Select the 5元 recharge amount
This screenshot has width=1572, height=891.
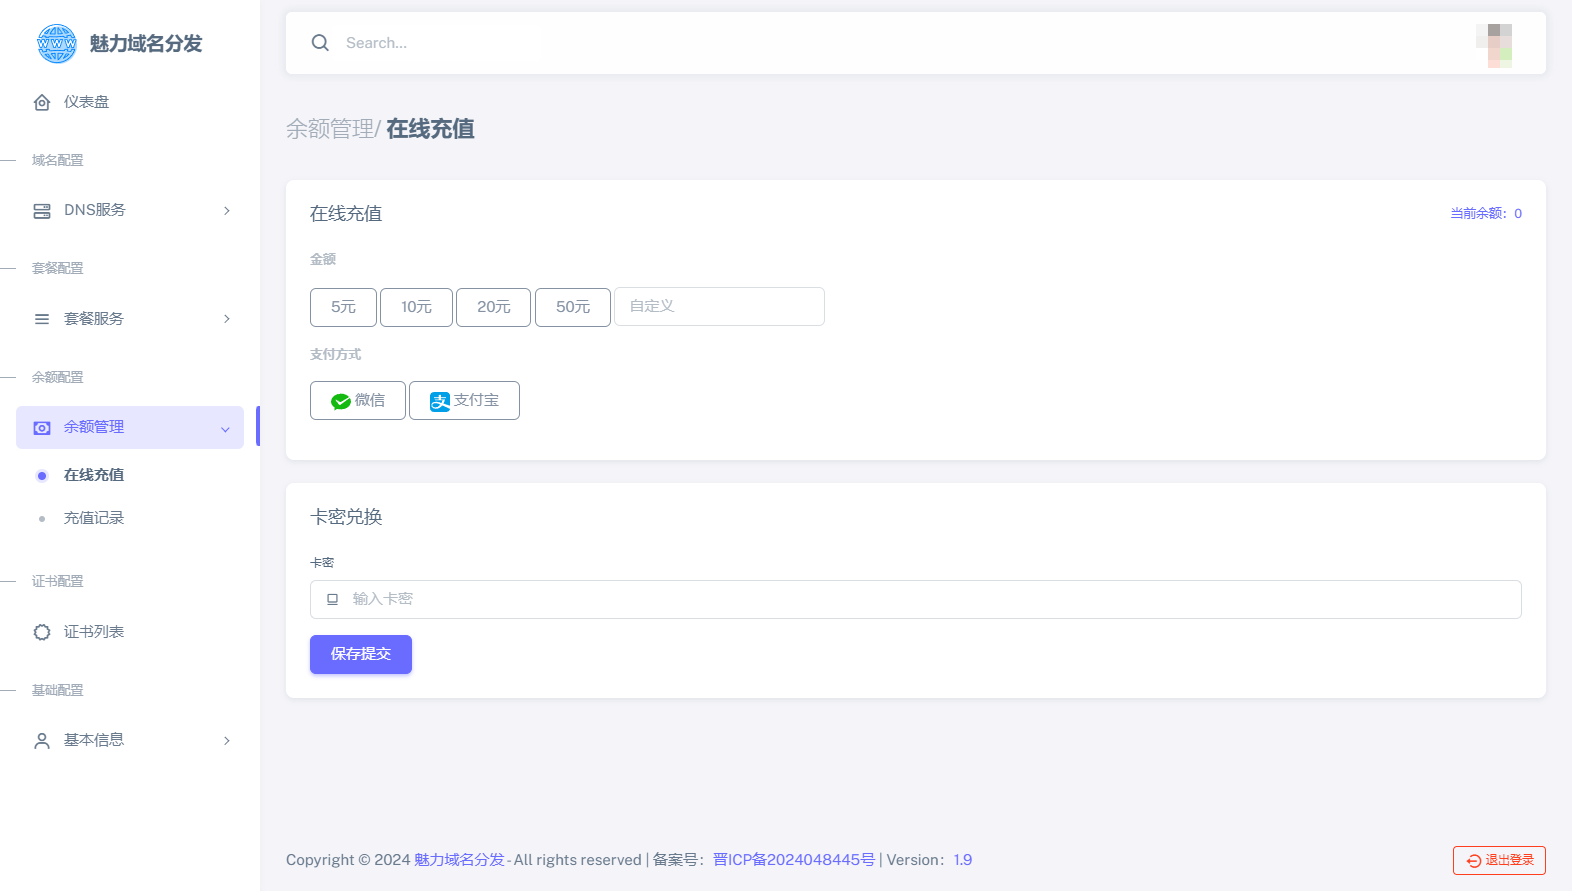(x=343, y=307)
